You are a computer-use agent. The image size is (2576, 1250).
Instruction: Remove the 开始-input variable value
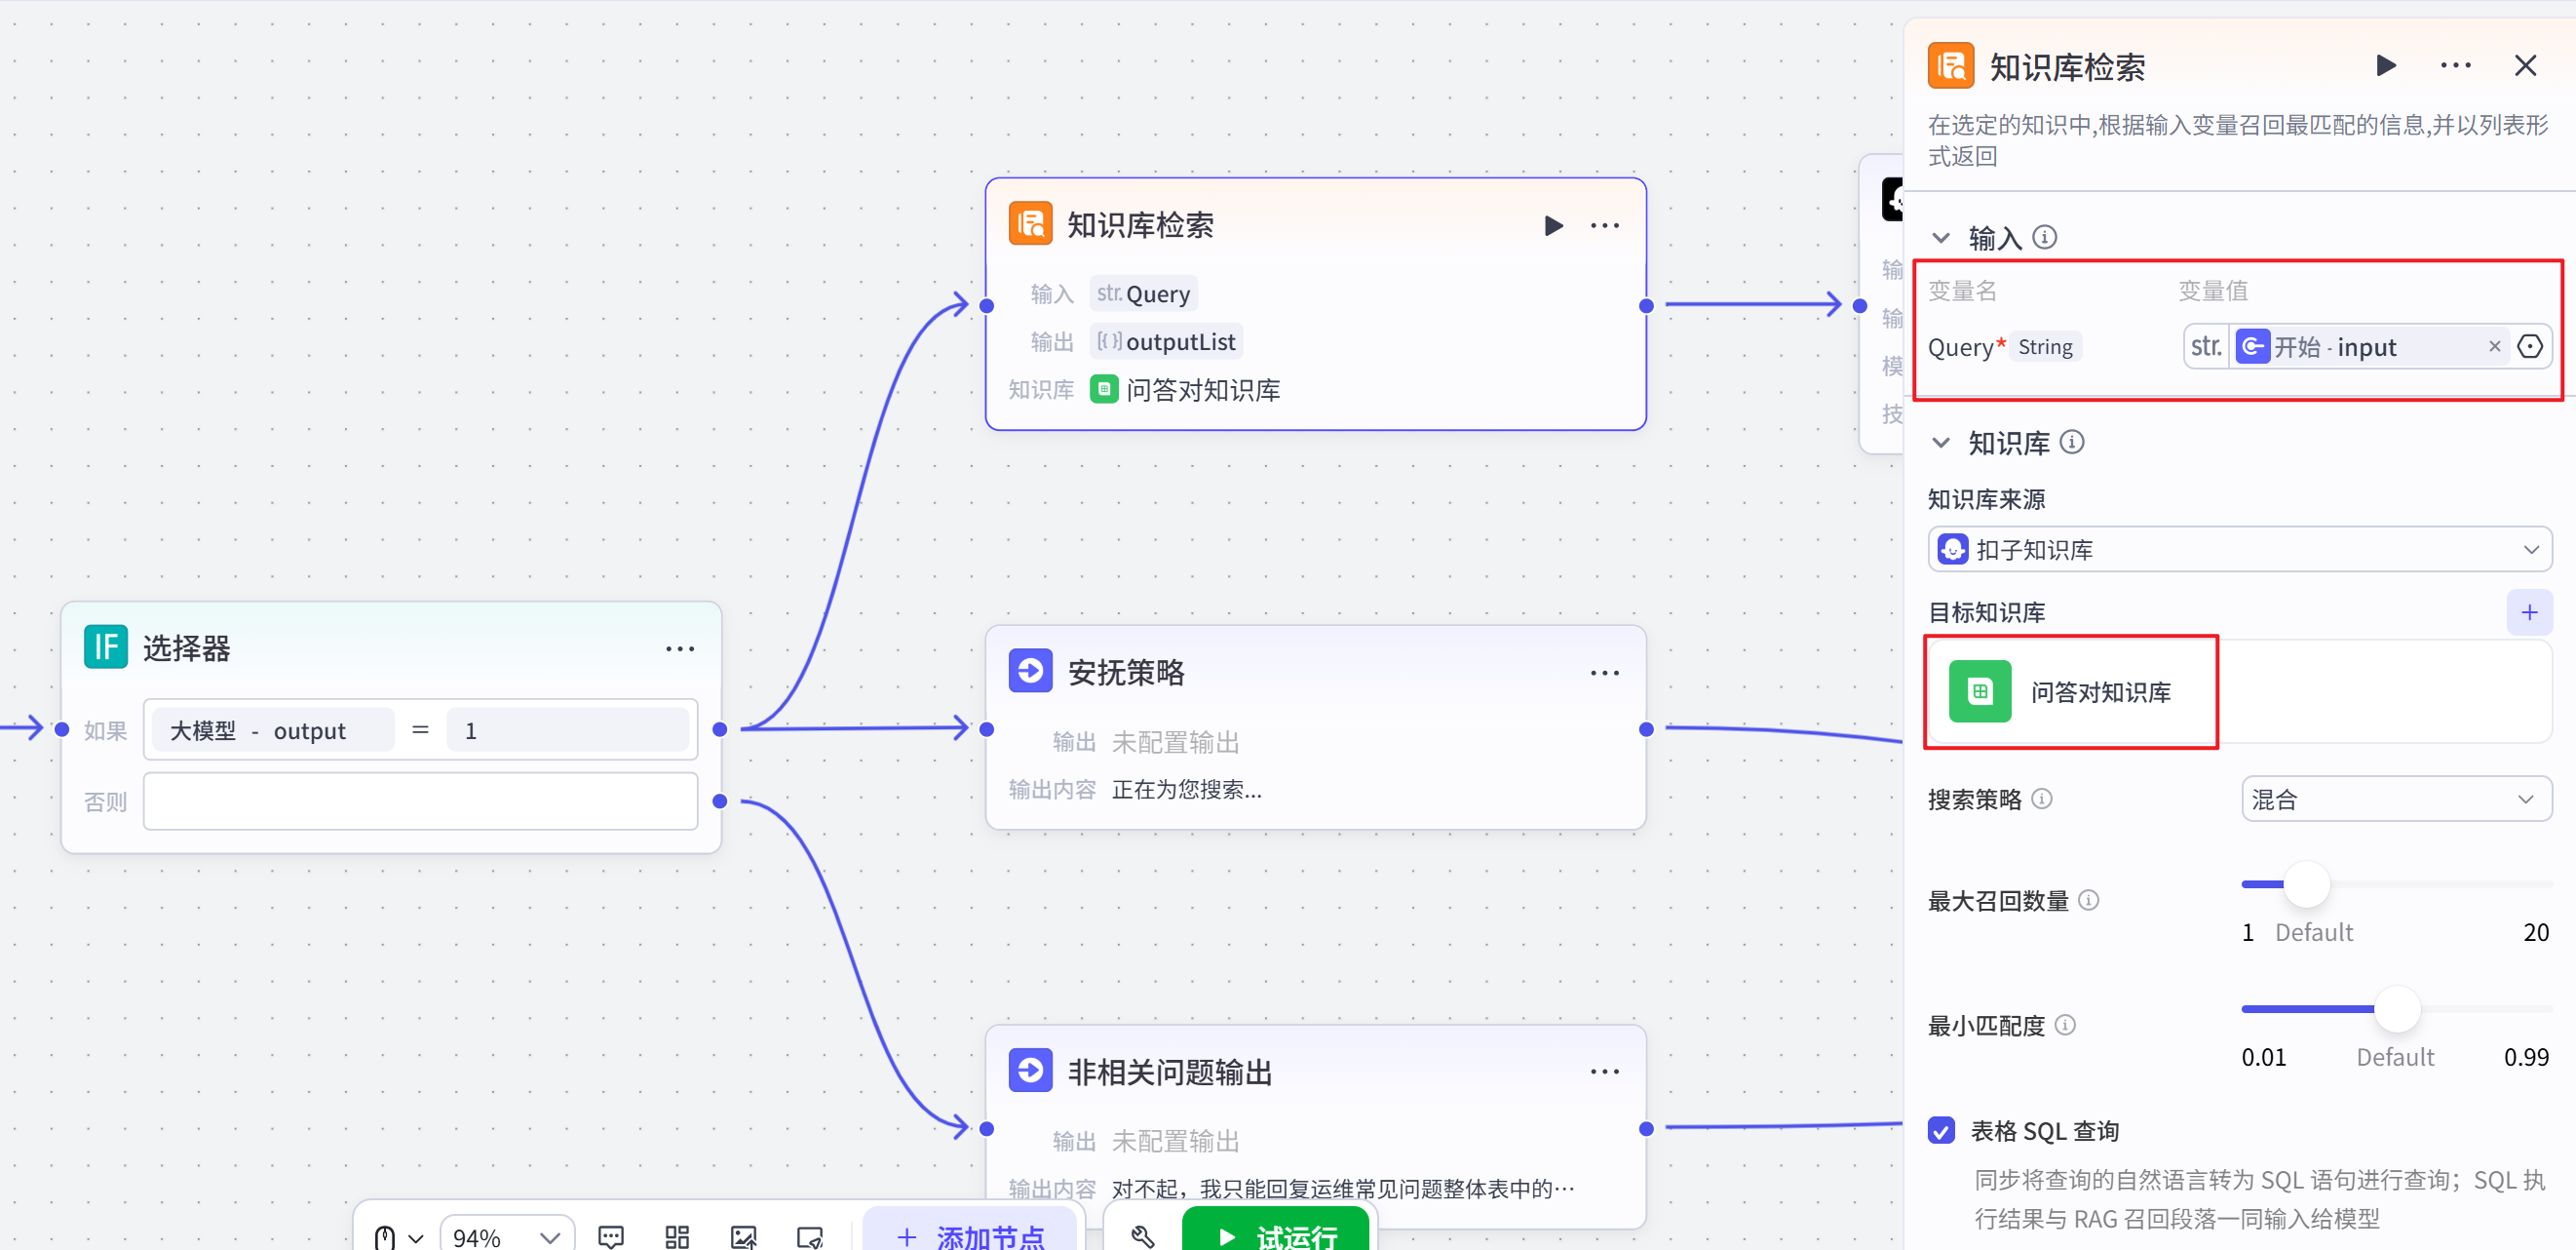click(x=2494, y=347)
